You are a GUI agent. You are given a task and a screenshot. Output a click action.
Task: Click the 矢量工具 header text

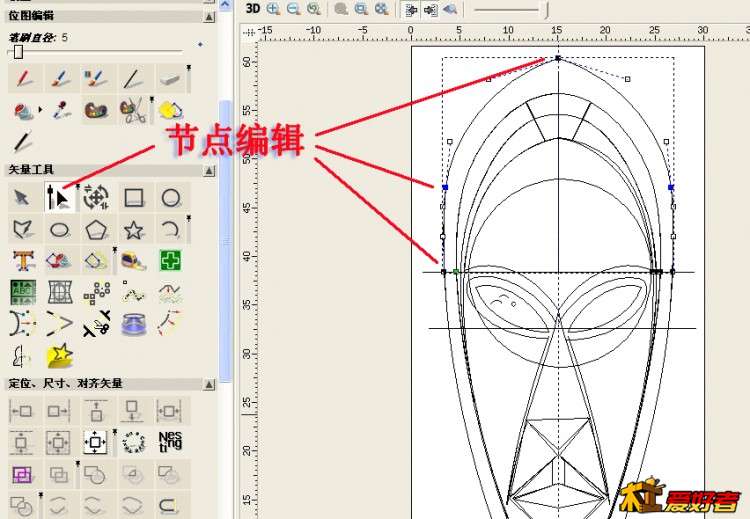point(31,170)
